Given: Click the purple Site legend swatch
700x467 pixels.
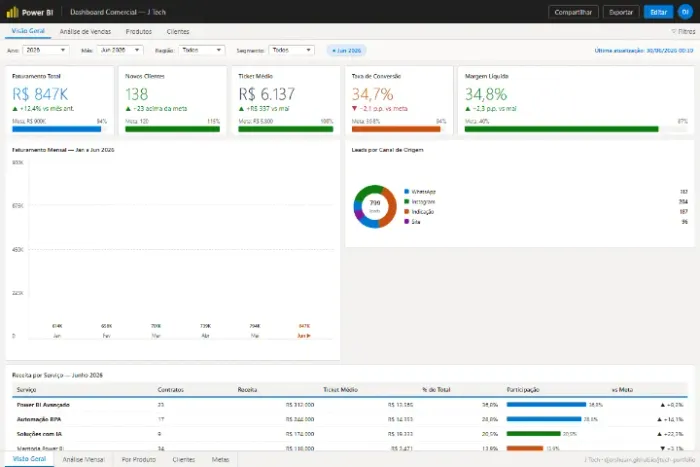Looking at the screenshot, I should coord(407,221).
